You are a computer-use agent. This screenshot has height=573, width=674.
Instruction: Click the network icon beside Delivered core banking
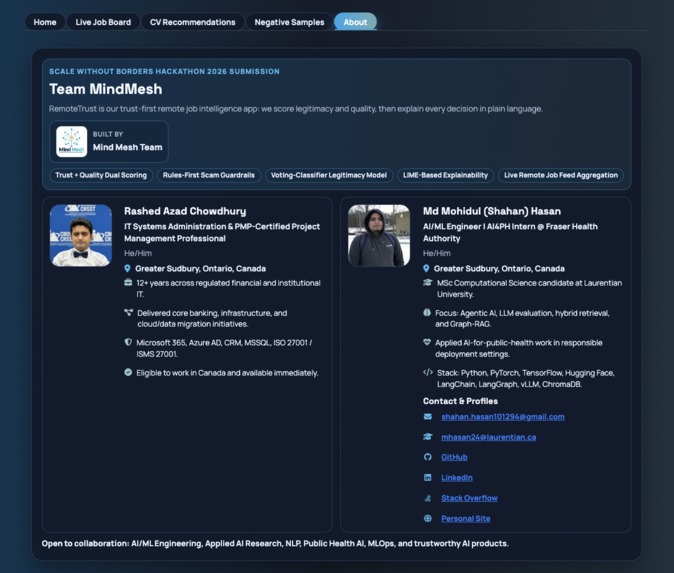(128, 313)
